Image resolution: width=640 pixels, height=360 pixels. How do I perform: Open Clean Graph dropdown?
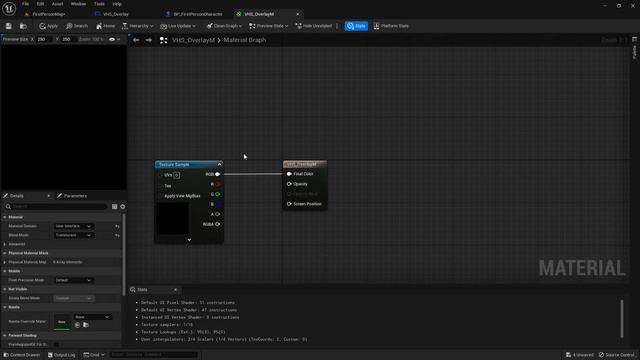[x=224, y=26]
